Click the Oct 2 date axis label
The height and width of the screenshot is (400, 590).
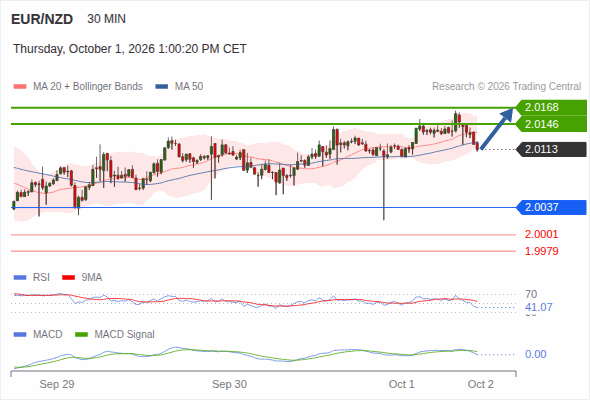point(481,384)
